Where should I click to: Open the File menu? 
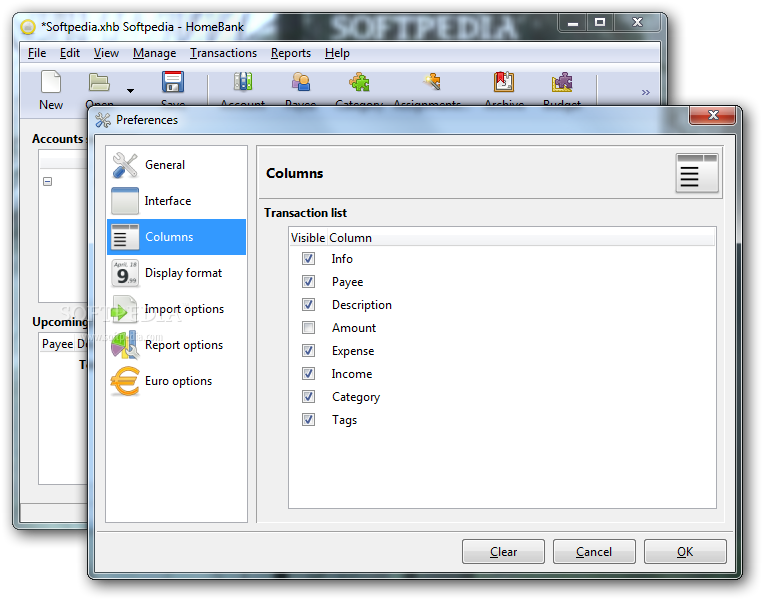tap(37, 53)
